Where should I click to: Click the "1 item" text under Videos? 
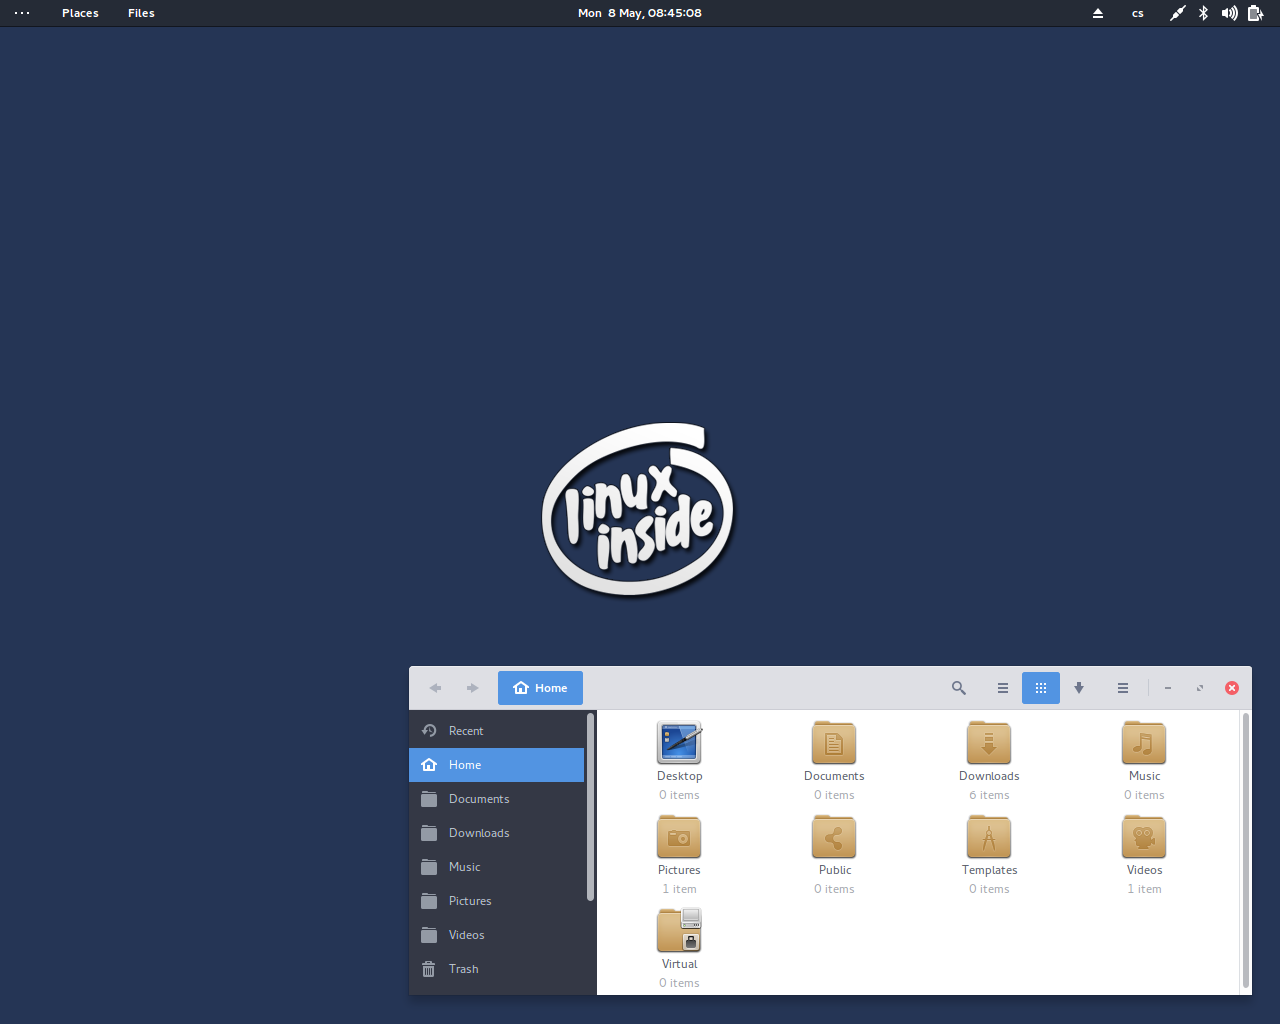(1144, 889)
